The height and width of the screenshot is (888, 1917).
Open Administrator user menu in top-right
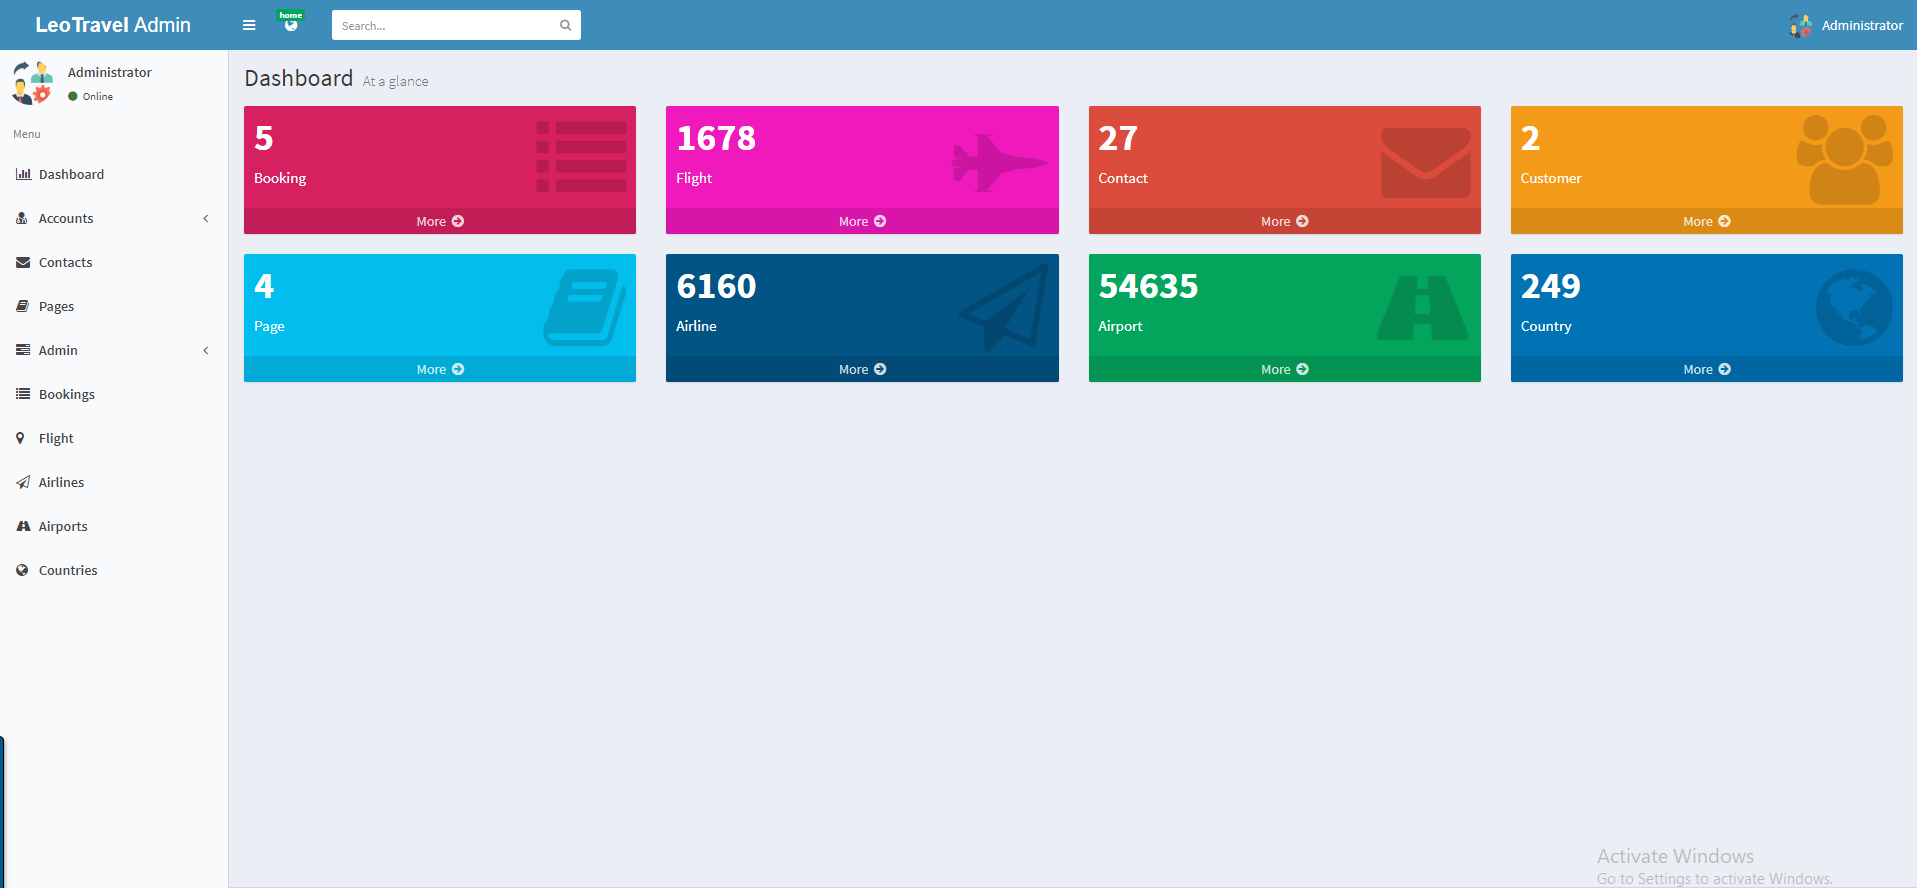[1847, 25]
